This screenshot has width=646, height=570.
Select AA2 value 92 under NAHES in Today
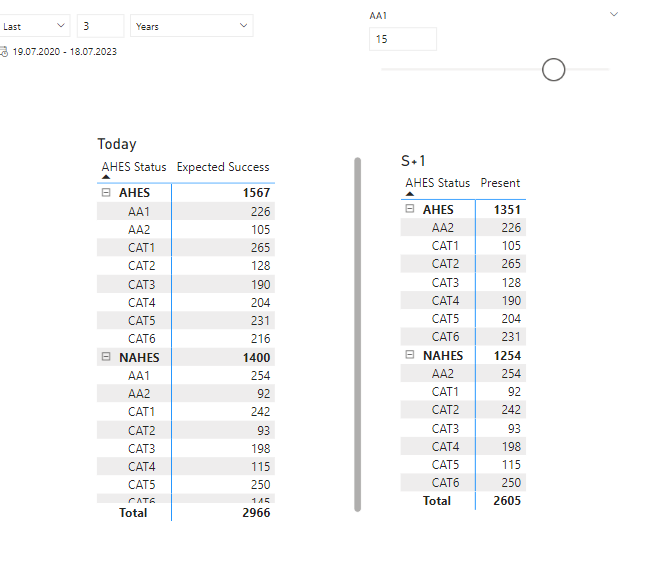pos(264,394)
